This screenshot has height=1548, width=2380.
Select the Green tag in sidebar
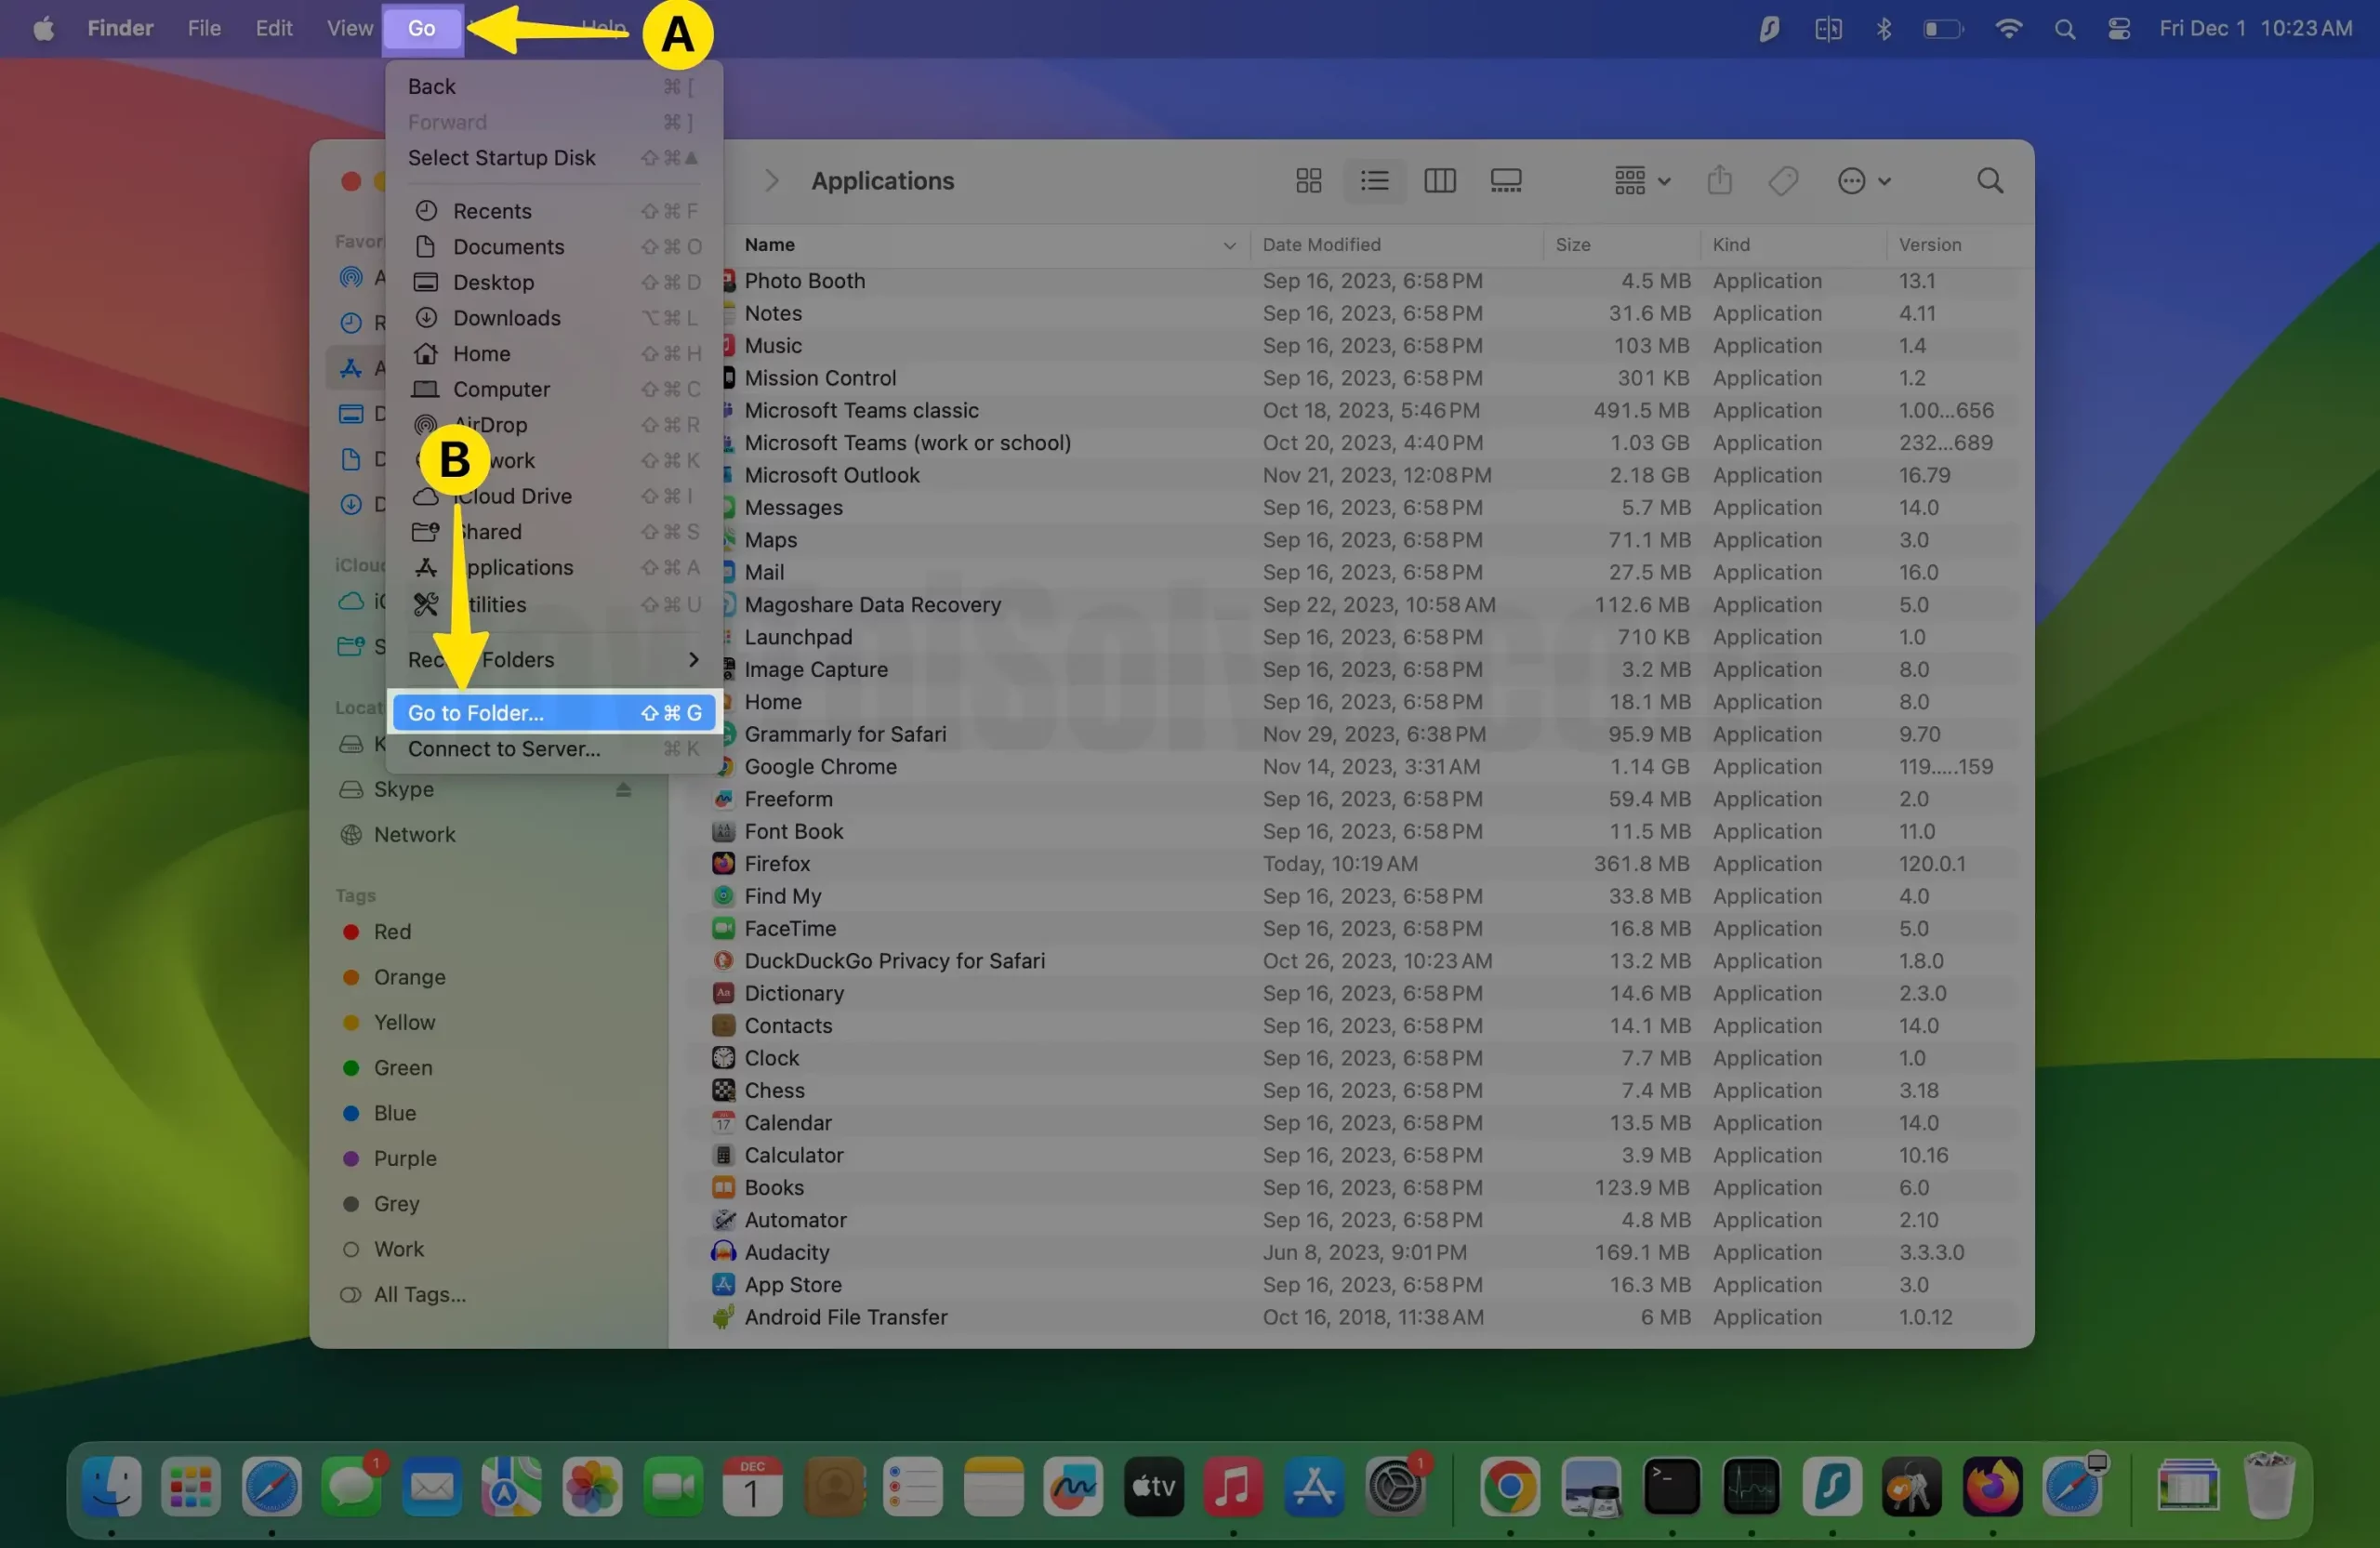coord(403,1067)
